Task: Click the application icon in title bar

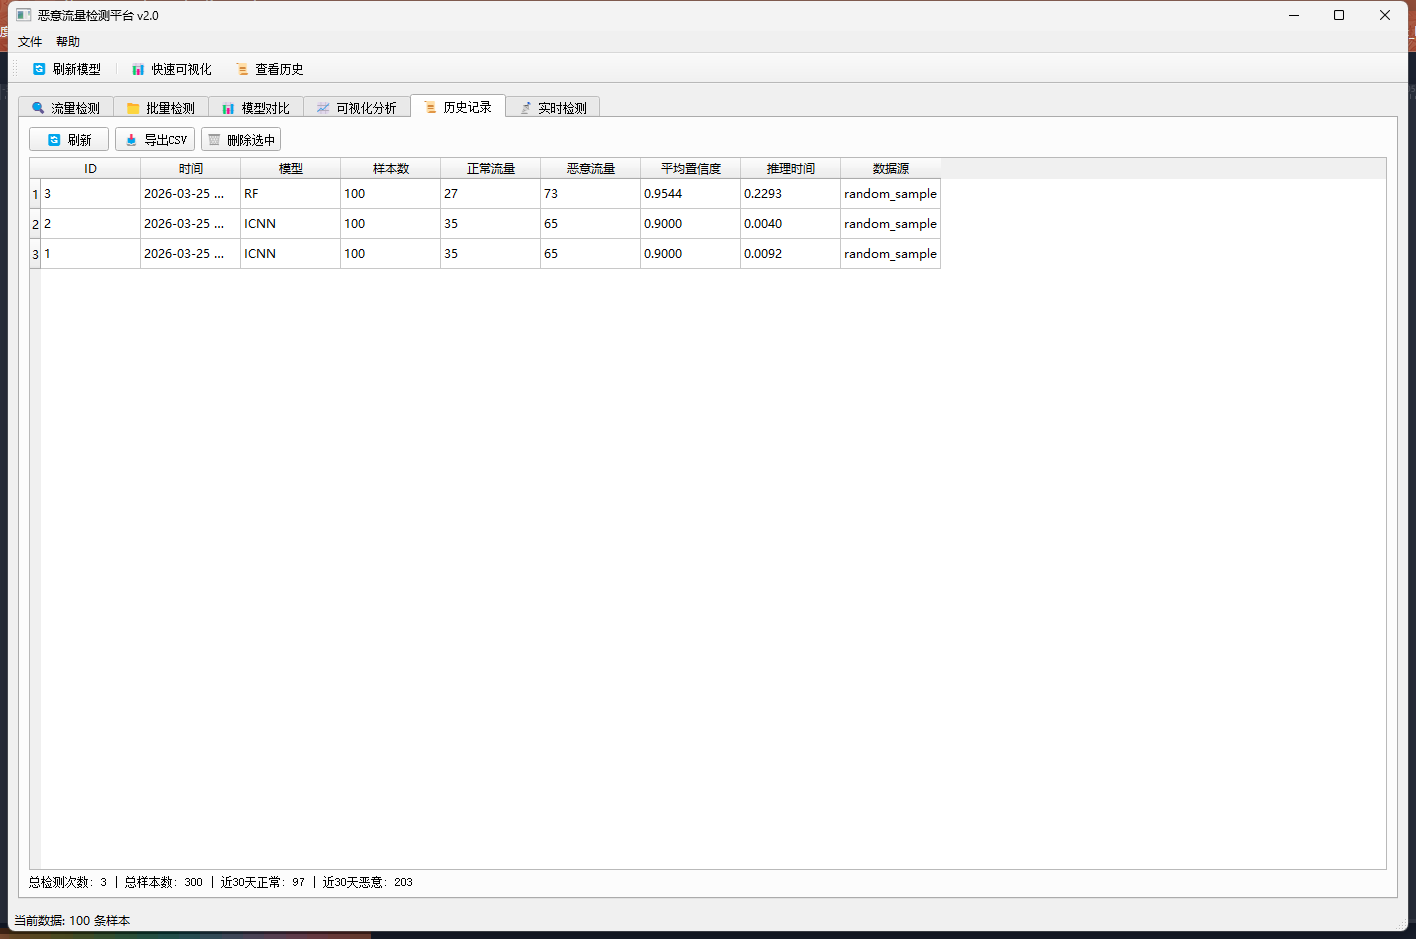Action: pos(24,15)
